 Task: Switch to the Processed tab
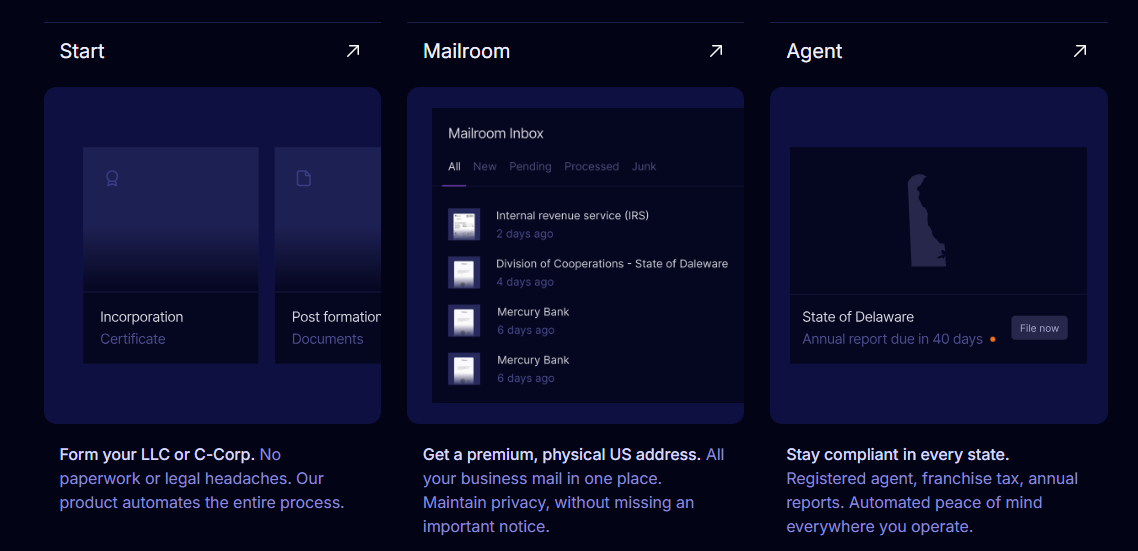(x=591, y=167)
